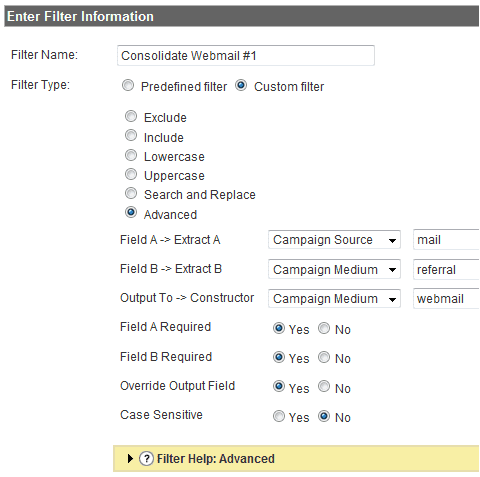Click the Extract B field containing referral

(446, 269)
